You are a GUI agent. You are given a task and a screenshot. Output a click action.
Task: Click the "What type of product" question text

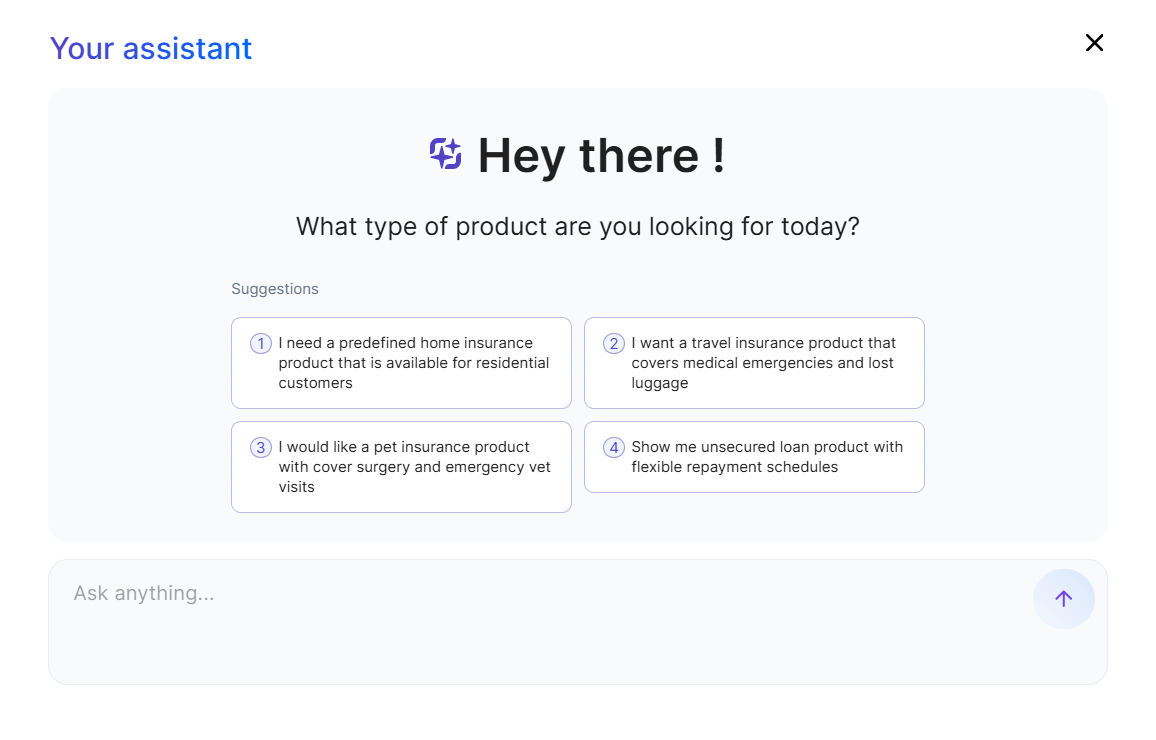tap(577, 227)
